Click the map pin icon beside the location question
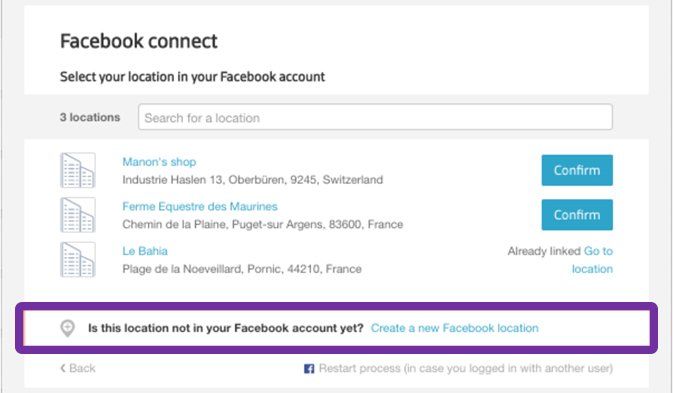 coord(67,328)
